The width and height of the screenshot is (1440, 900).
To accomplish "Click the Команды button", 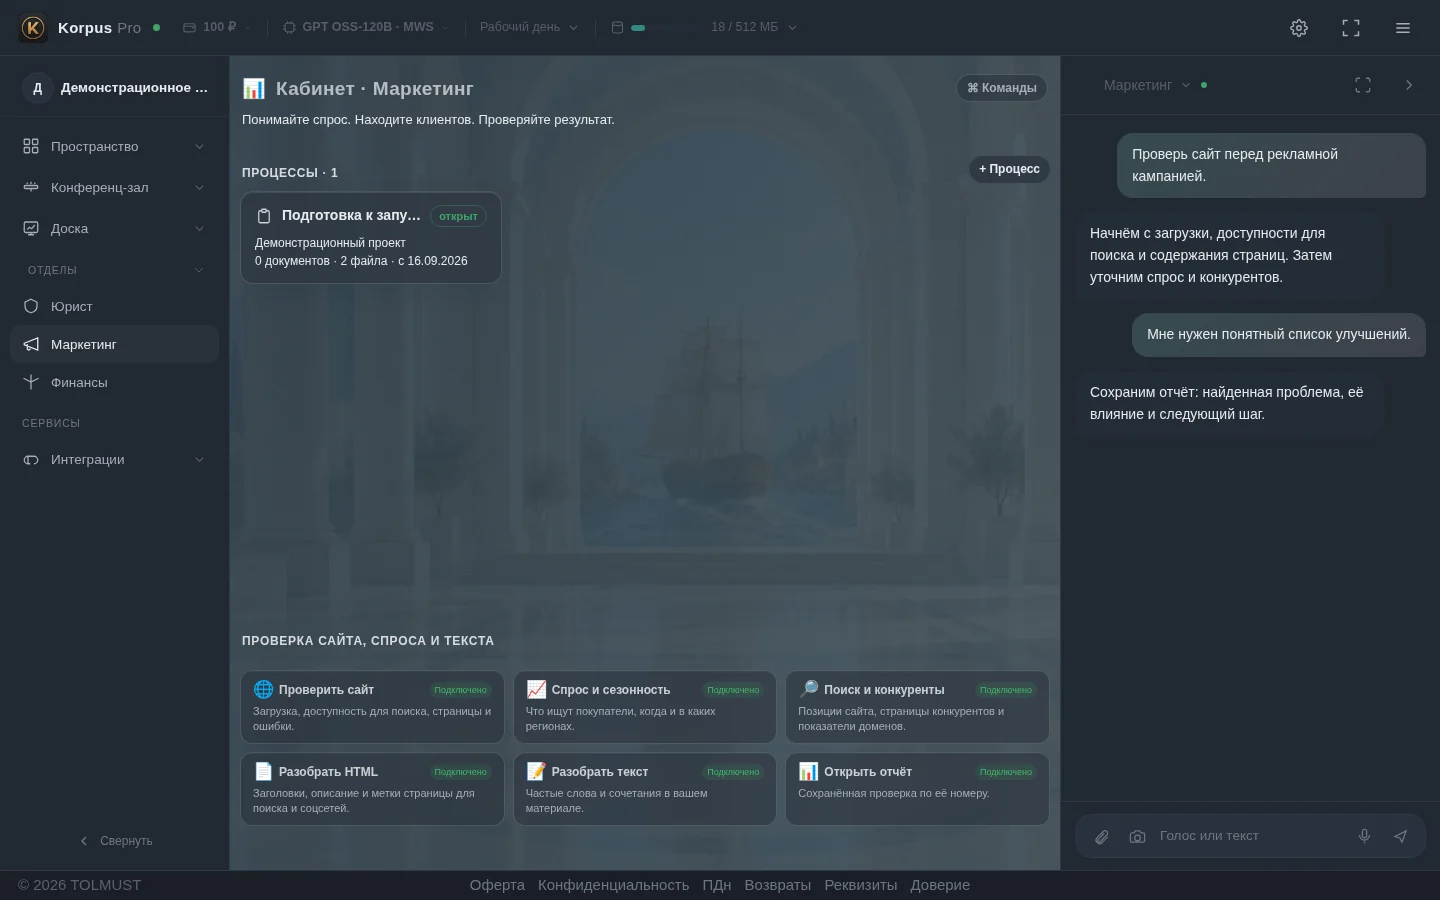I will (1002, 88).
